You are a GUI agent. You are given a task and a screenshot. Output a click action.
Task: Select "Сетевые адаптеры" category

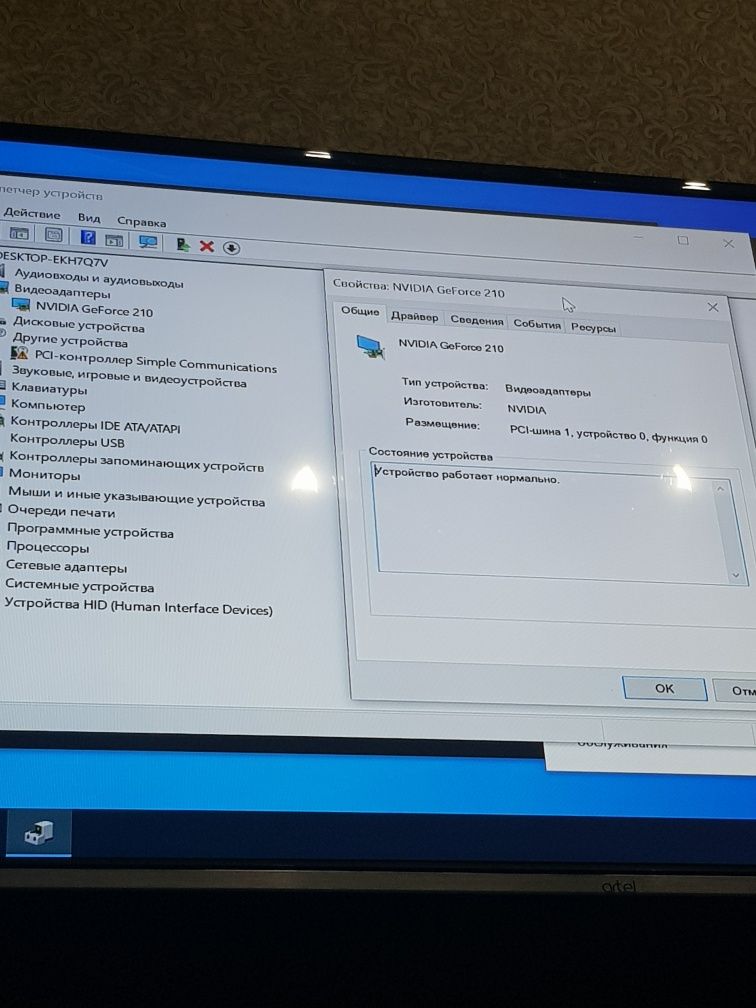point(66,567)
